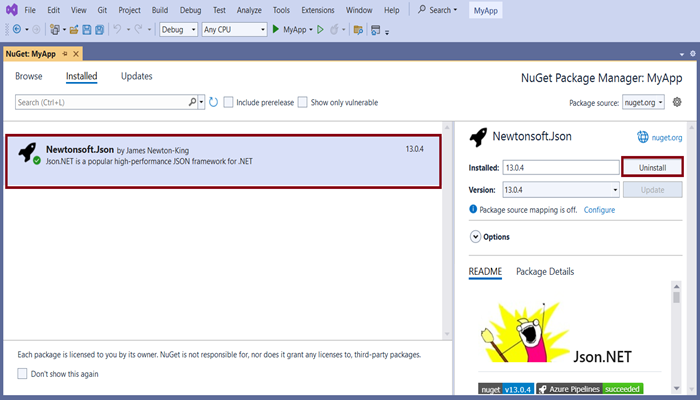Click the Azure Pipelines succeeded badge

(589, 389)
